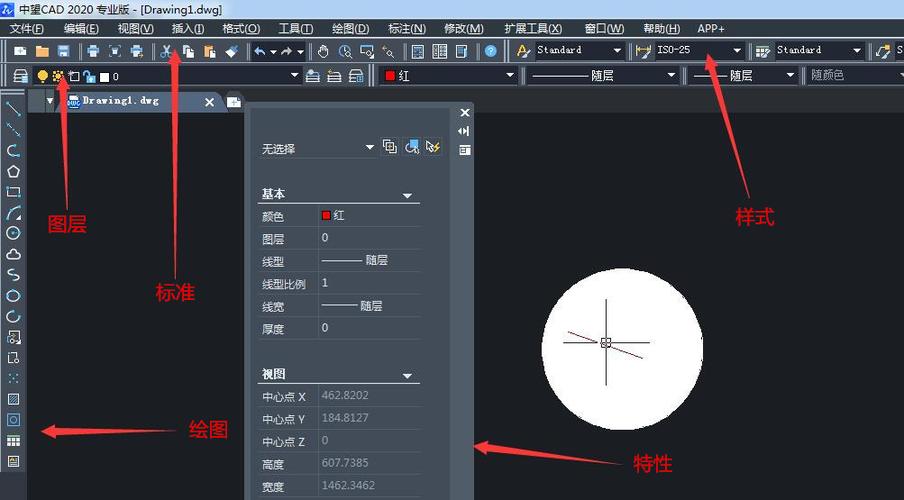Open the 视图(V) menu
The width and height of the screenshot is (904, 500).
pos(135,28)
